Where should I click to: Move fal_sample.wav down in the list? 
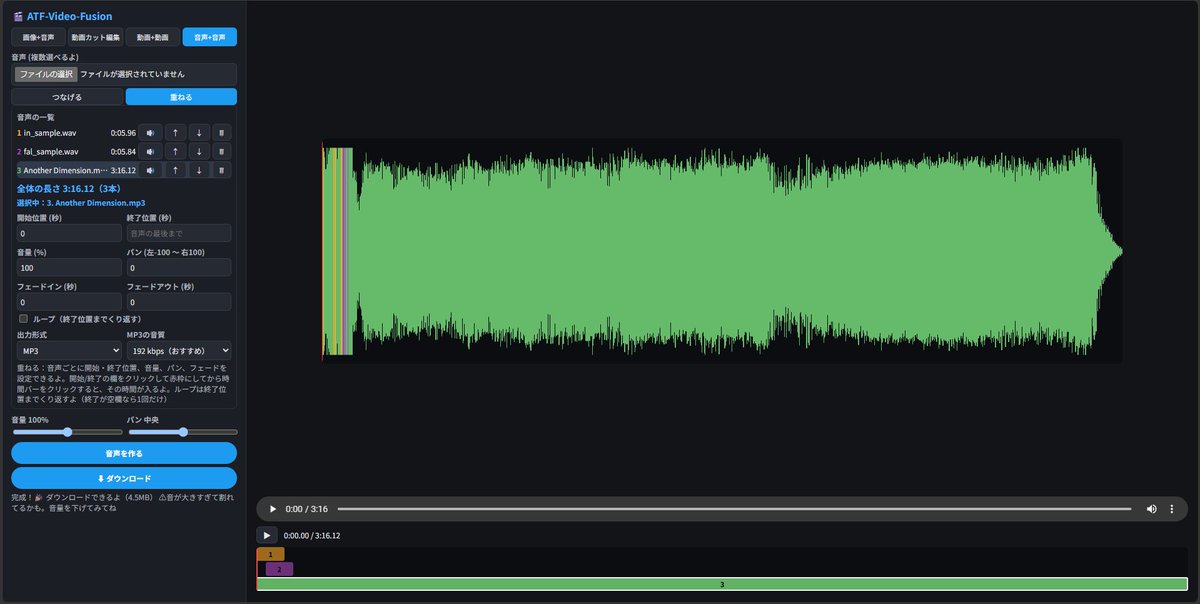point(199,151)
